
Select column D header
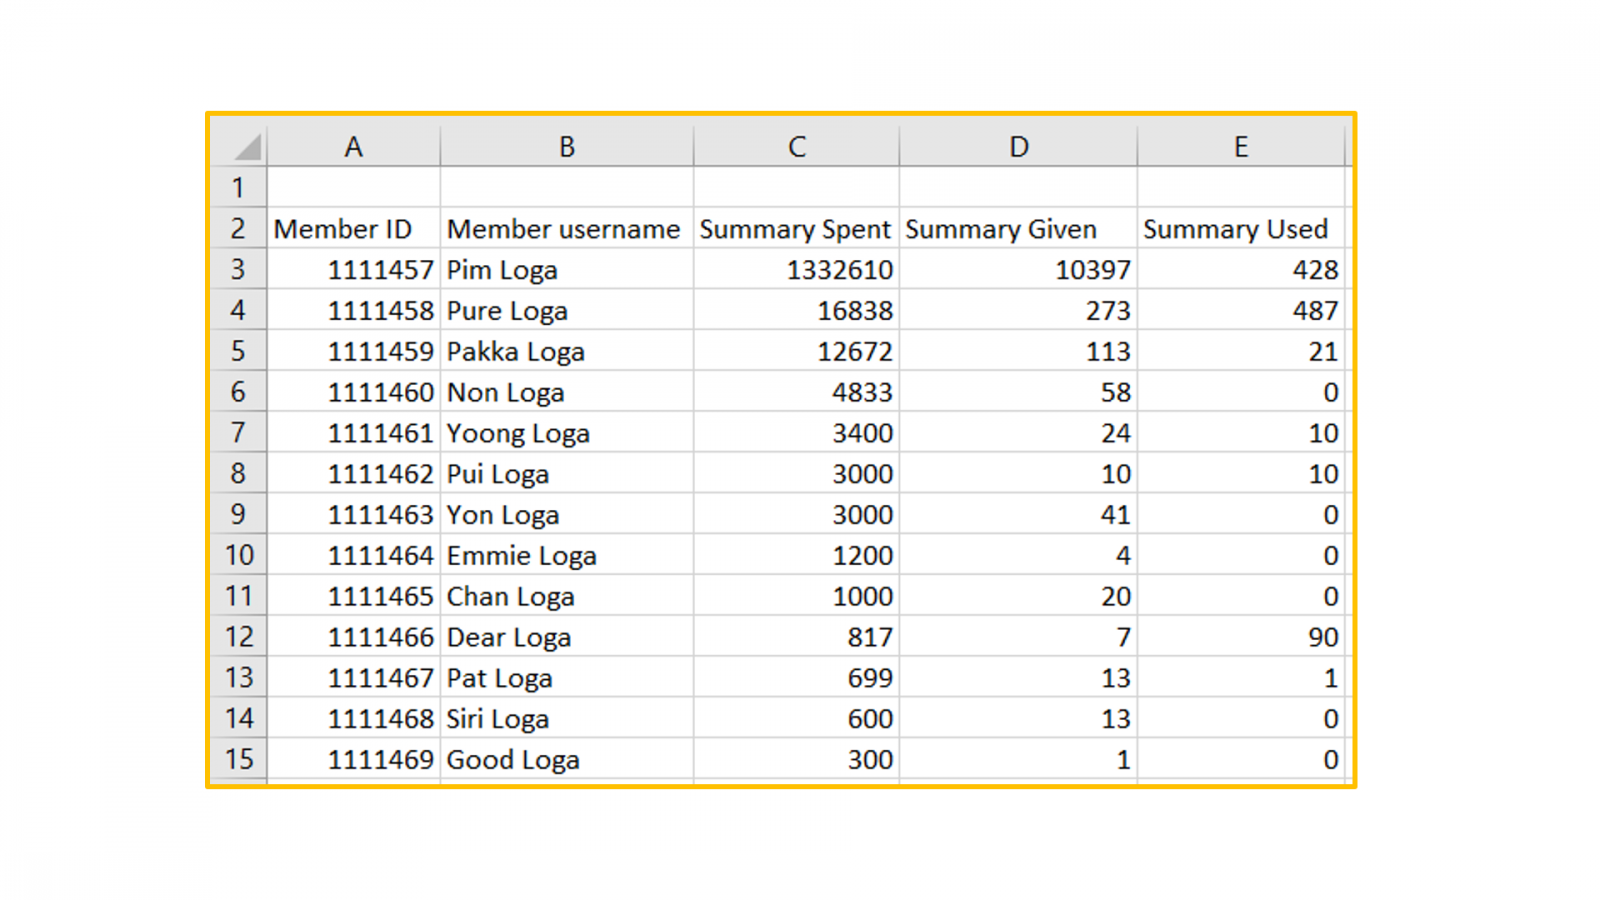1018,146
